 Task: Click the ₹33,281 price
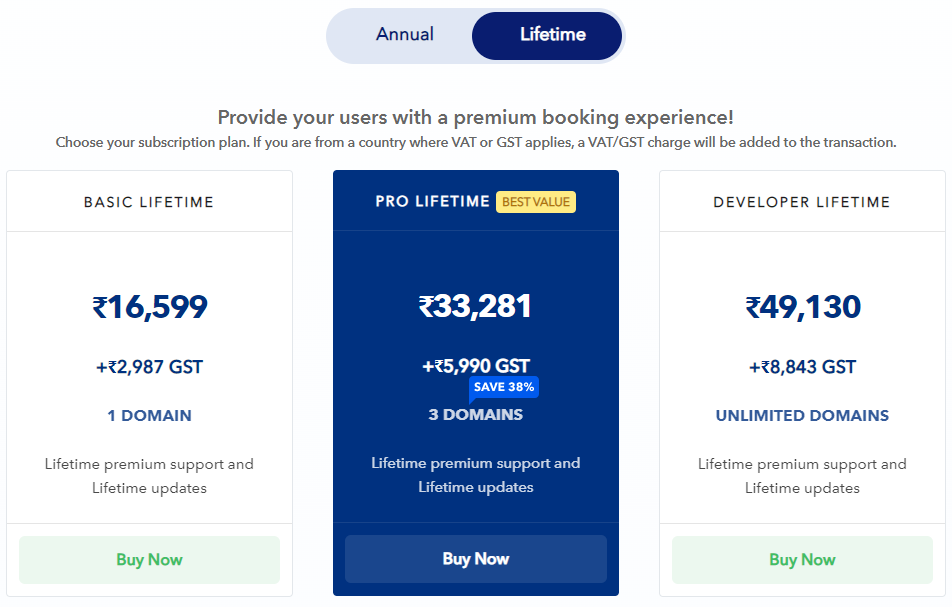[x=476, y=306]
